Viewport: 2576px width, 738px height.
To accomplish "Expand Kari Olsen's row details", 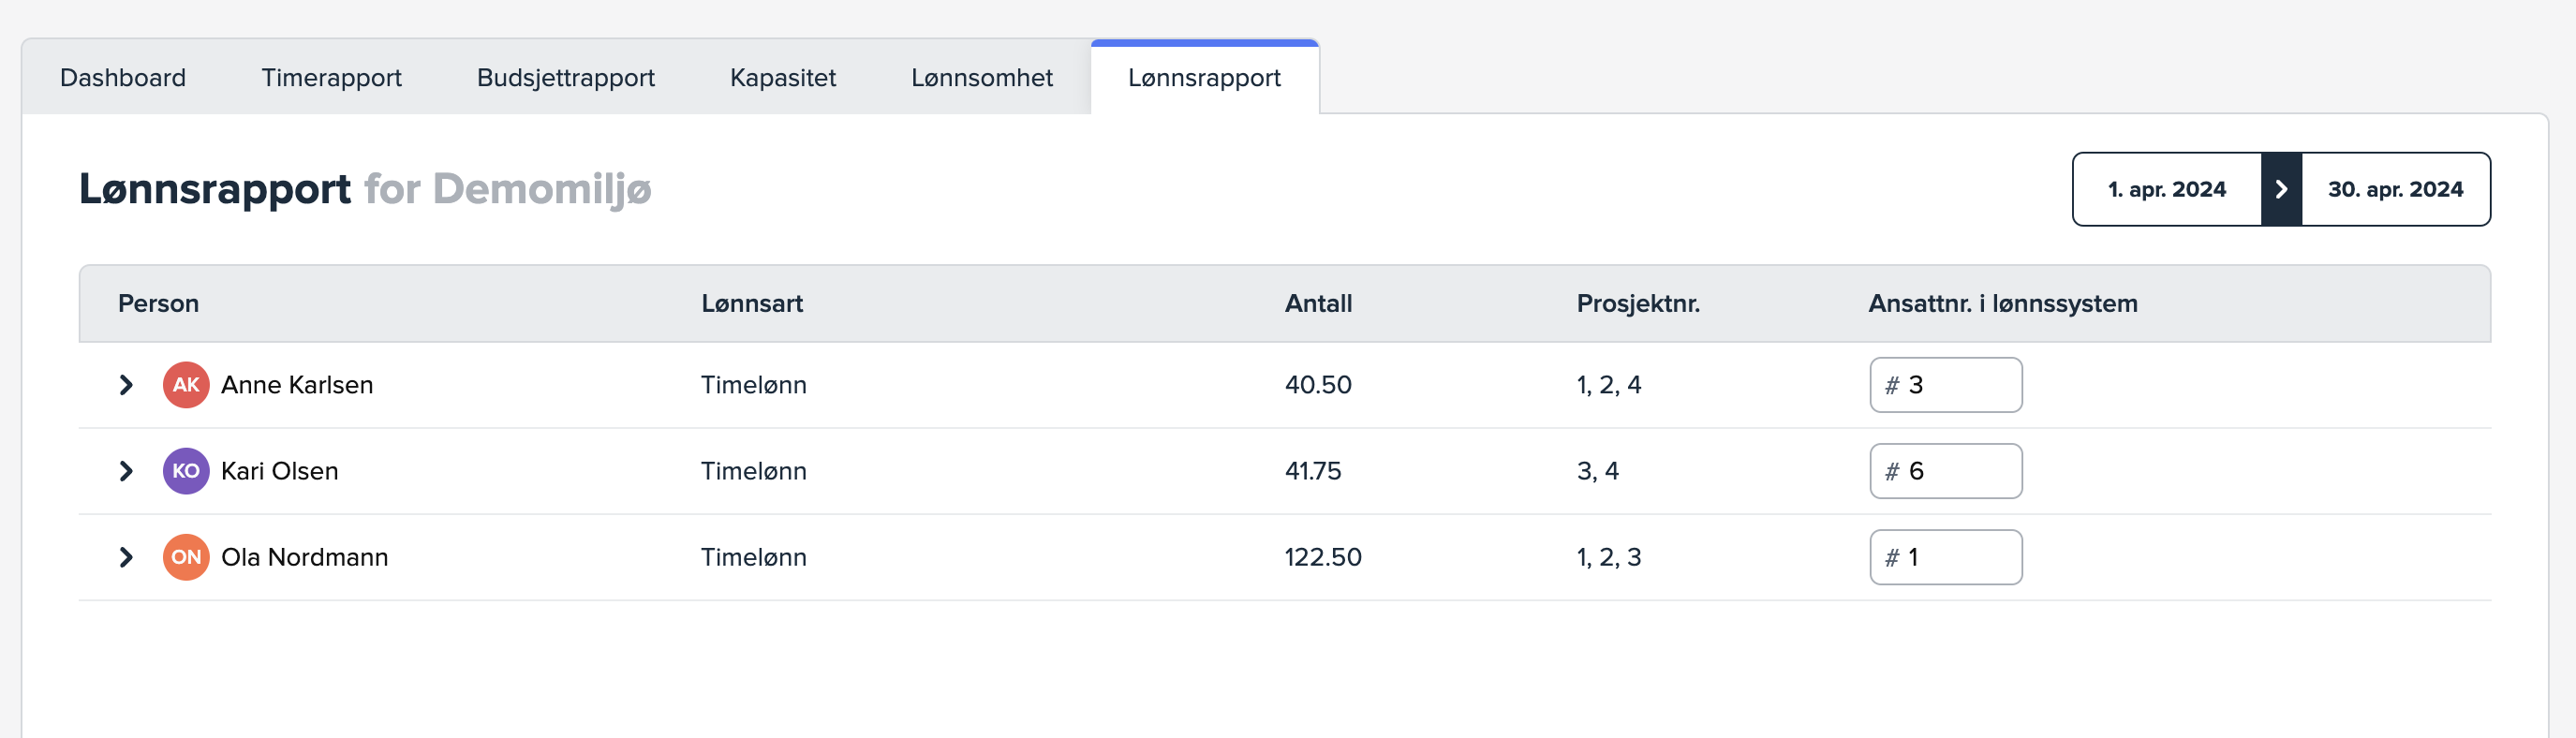I will [x=126, y=471].
